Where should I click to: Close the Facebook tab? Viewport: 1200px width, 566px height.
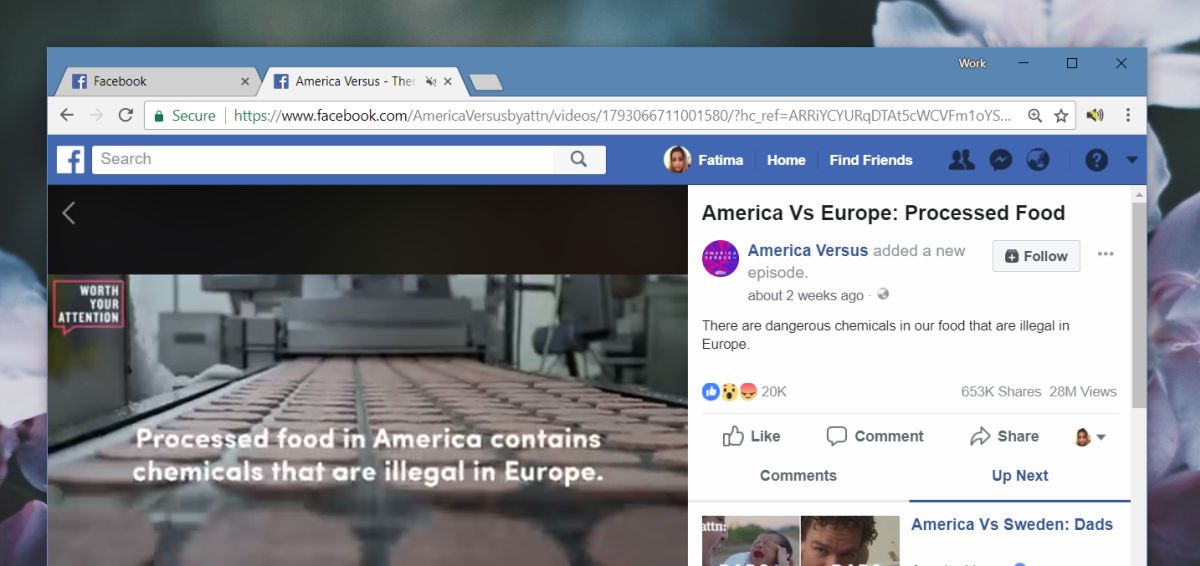coord(245,81)
